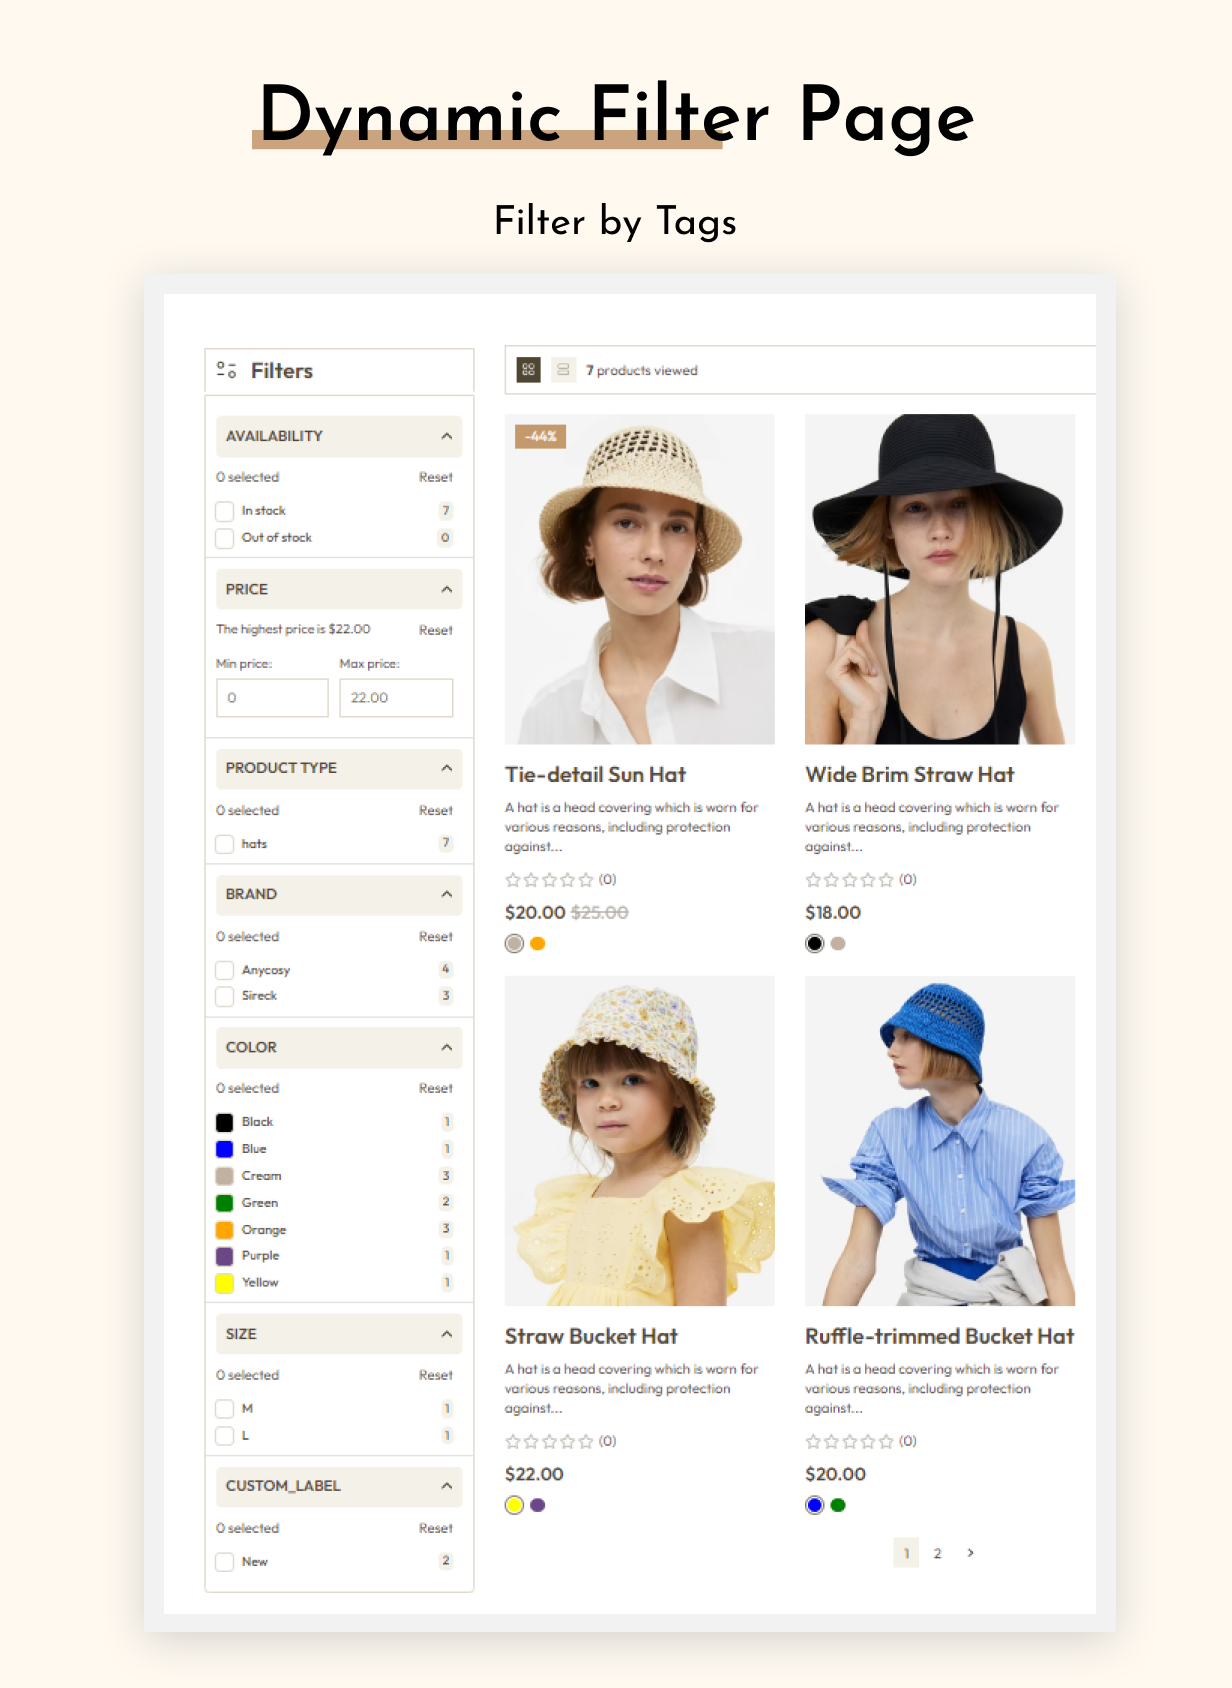
Task: Reset the Product Type filter
Action: (436, 810)
